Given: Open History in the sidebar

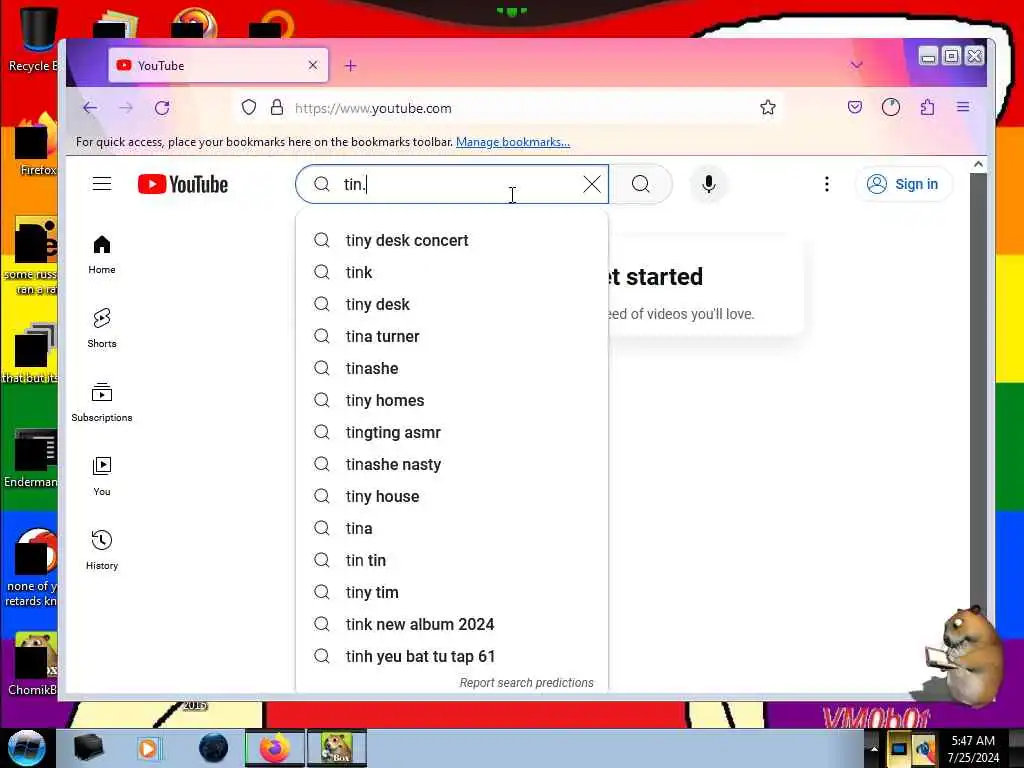Looking at the screenshot, I should tap(102, 550).
